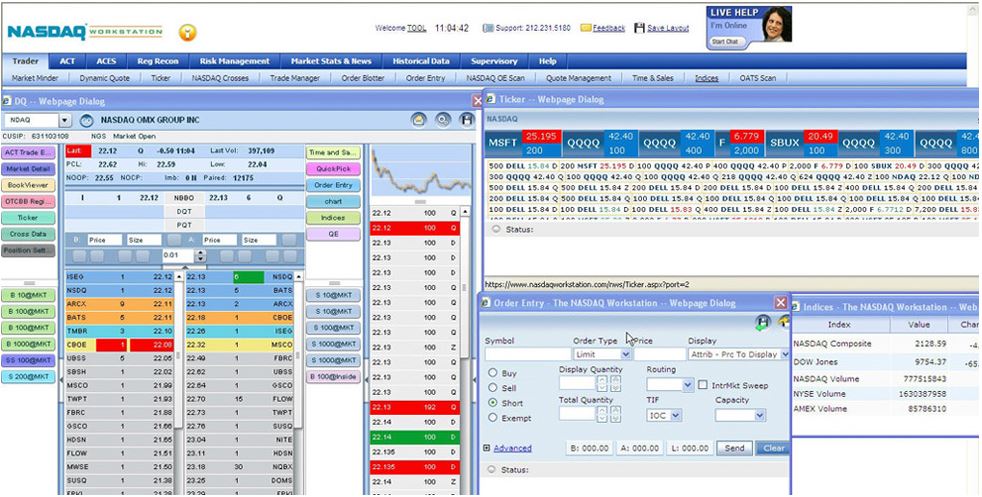982x497 pixels.
Task: Click the plus icon beside Advanced
Action: (x=487, y=448)
